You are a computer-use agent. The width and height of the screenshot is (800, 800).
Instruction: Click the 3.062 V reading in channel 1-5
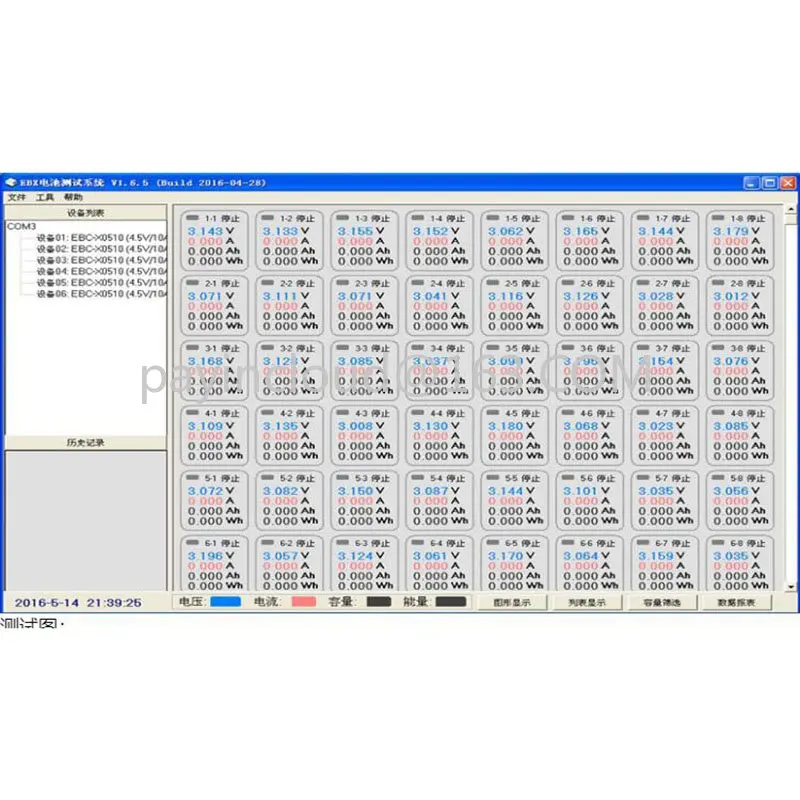click(511, 231)
